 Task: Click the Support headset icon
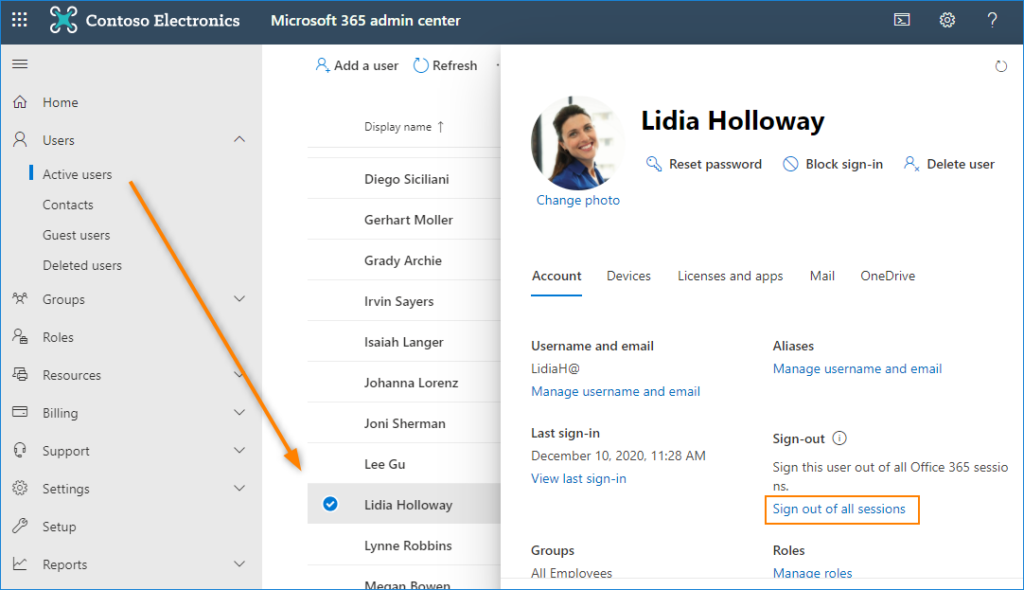[20, 450]
